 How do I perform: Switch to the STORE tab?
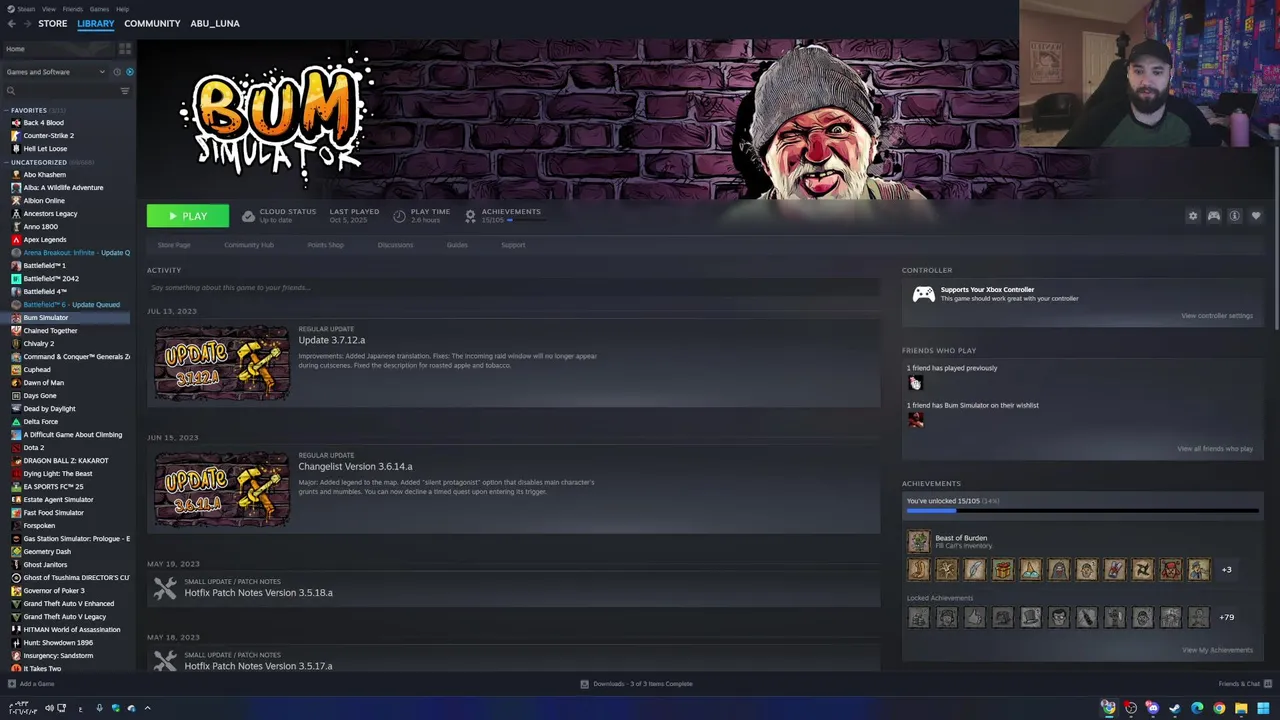[53, 23]
